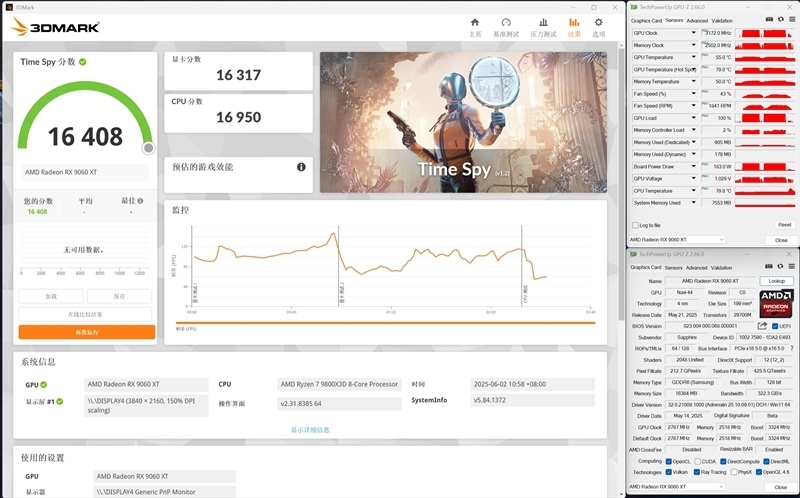Switch to Validation tab in lower GPU-Z
Image resolution: width=800 pixels, height=498 pixels.
click(x=721, y=267)
